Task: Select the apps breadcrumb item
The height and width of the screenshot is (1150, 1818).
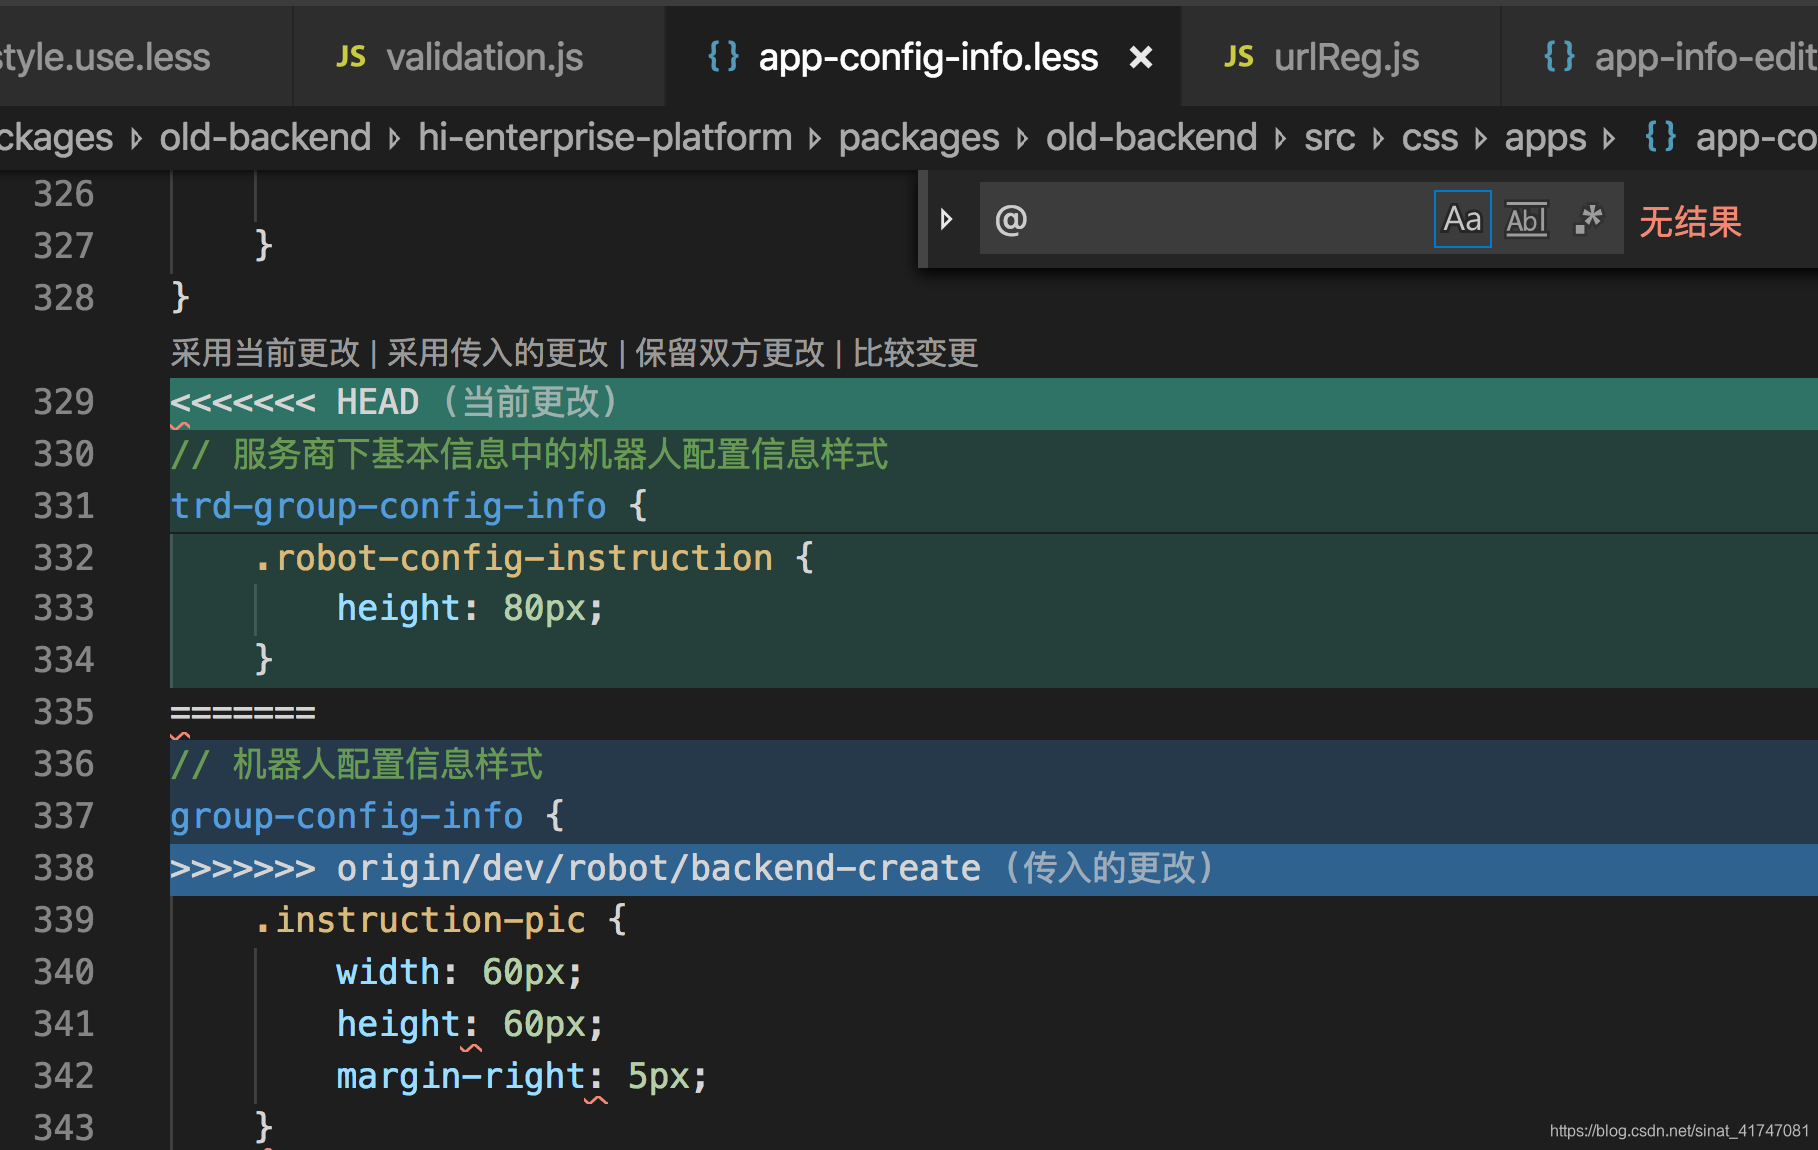Action: coord(1545,137)
